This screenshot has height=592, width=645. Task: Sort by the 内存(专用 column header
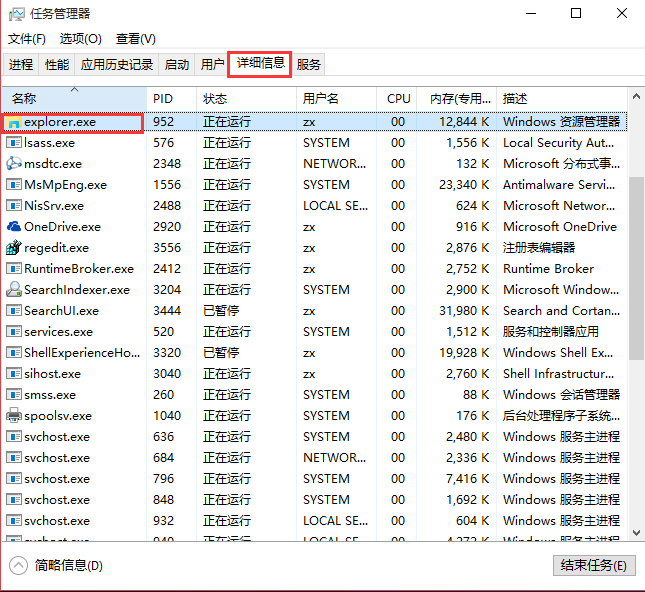[457, 99]
